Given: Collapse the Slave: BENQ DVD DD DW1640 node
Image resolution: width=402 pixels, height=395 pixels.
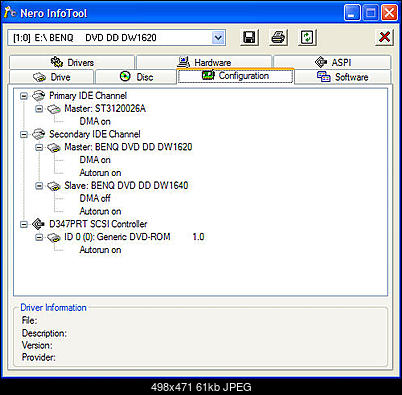Looking at the screenshot, I should (x=39, y=185).
